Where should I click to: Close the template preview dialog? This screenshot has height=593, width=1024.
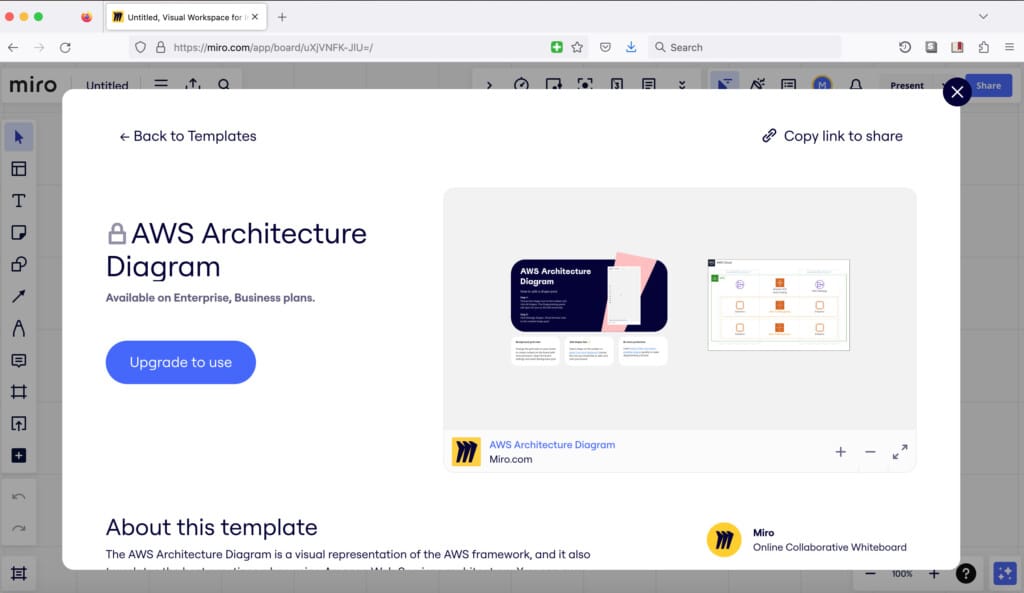(957, 92)
